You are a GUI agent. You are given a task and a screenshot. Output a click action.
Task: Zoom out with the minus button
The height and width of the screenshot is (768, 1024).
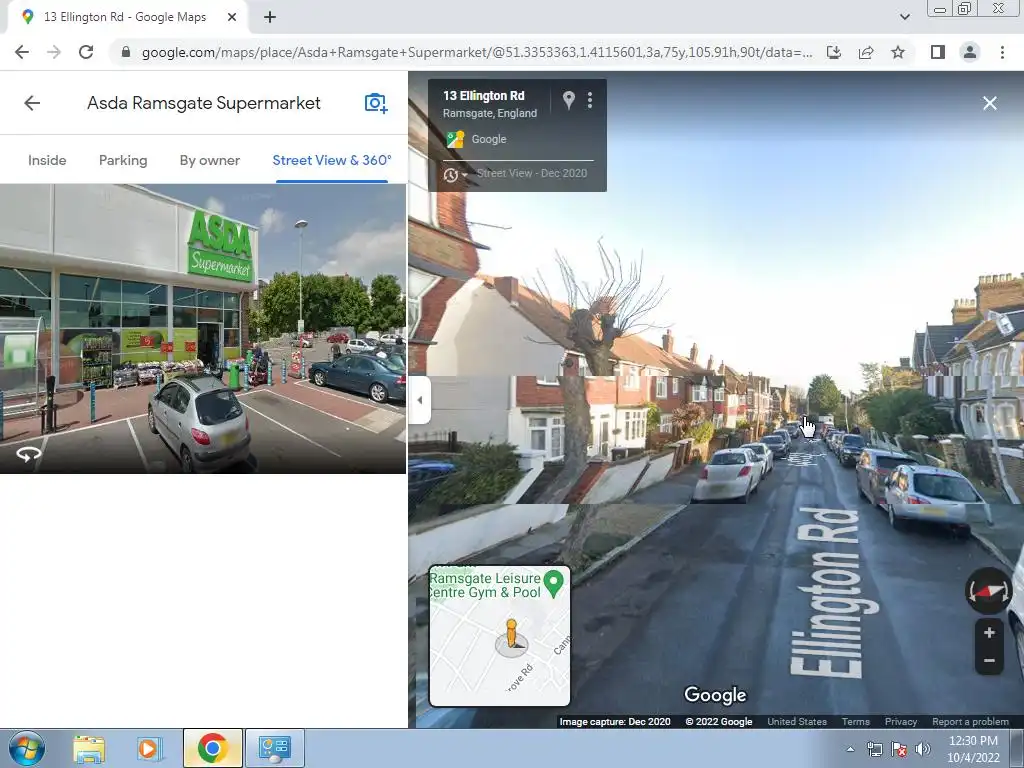(989, 660)
